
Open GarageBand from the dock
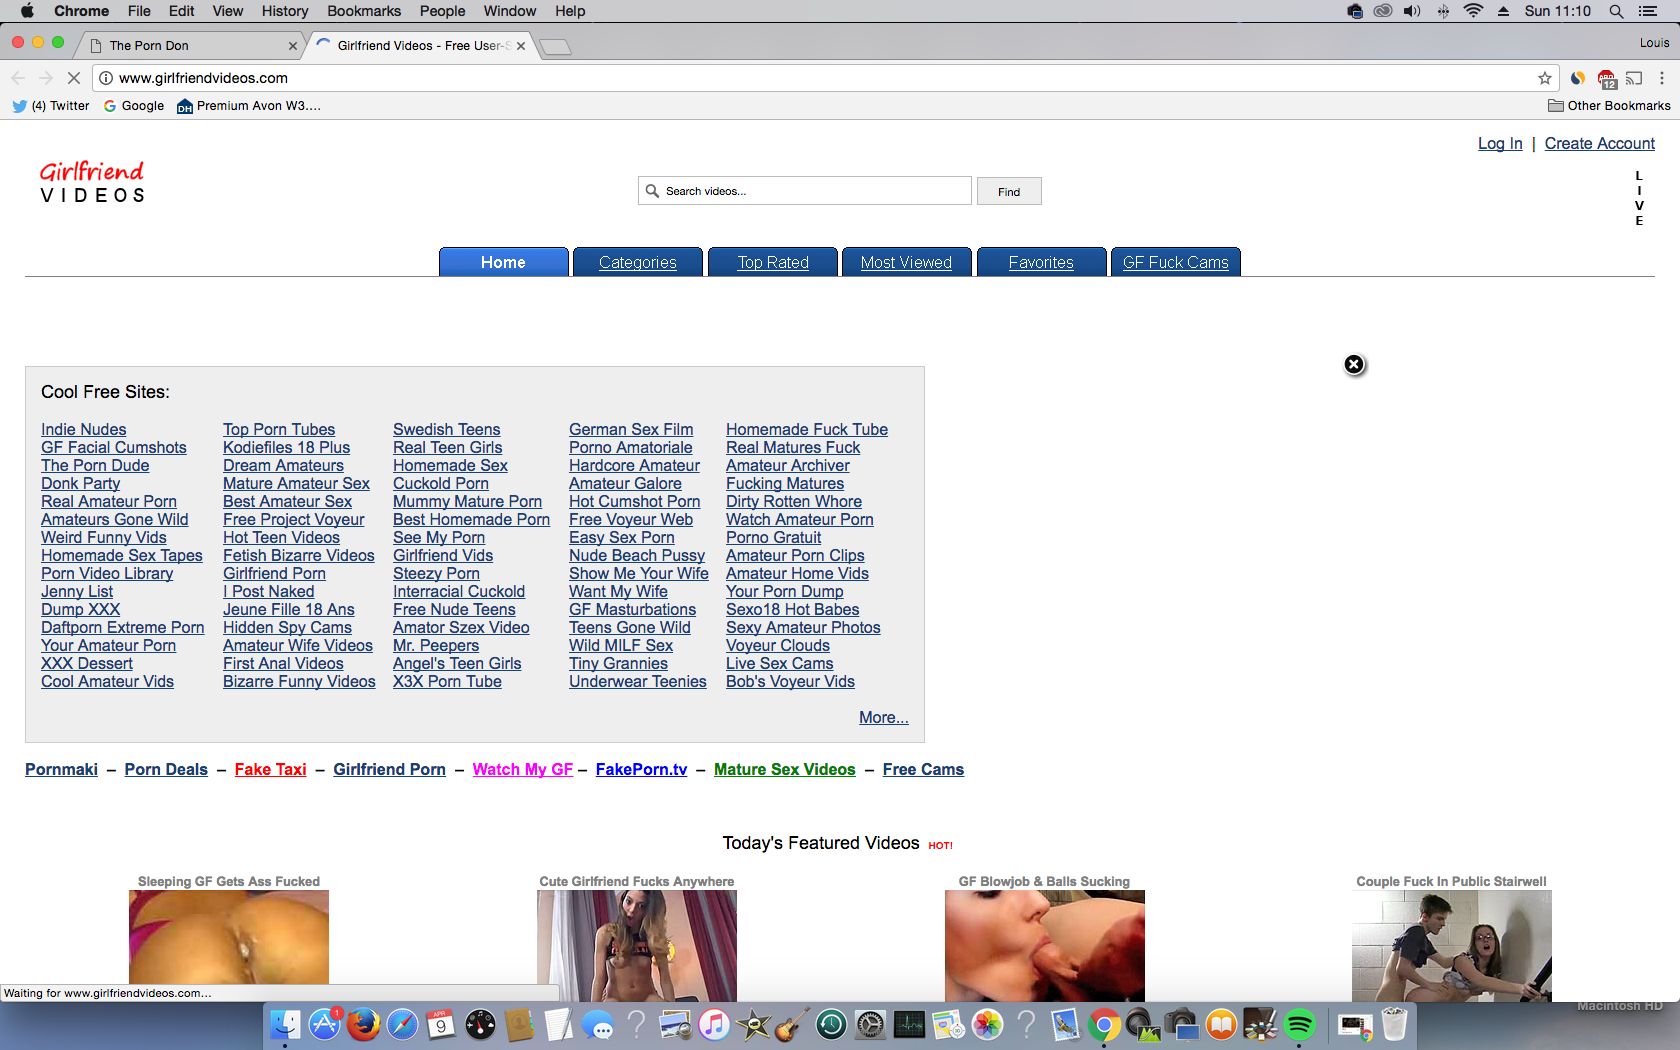coord(792,1025)
